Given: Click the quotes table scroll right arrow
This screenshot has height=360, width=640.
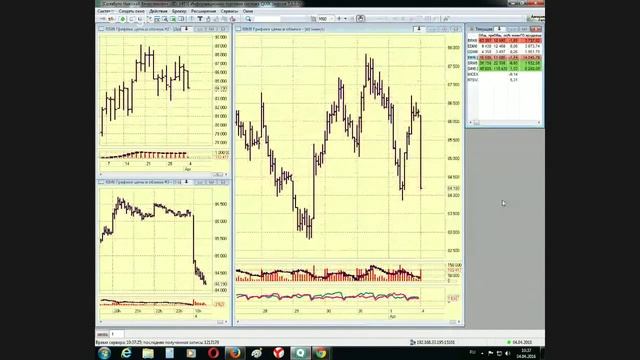Looking at the screenshot, I should point(539,123).
